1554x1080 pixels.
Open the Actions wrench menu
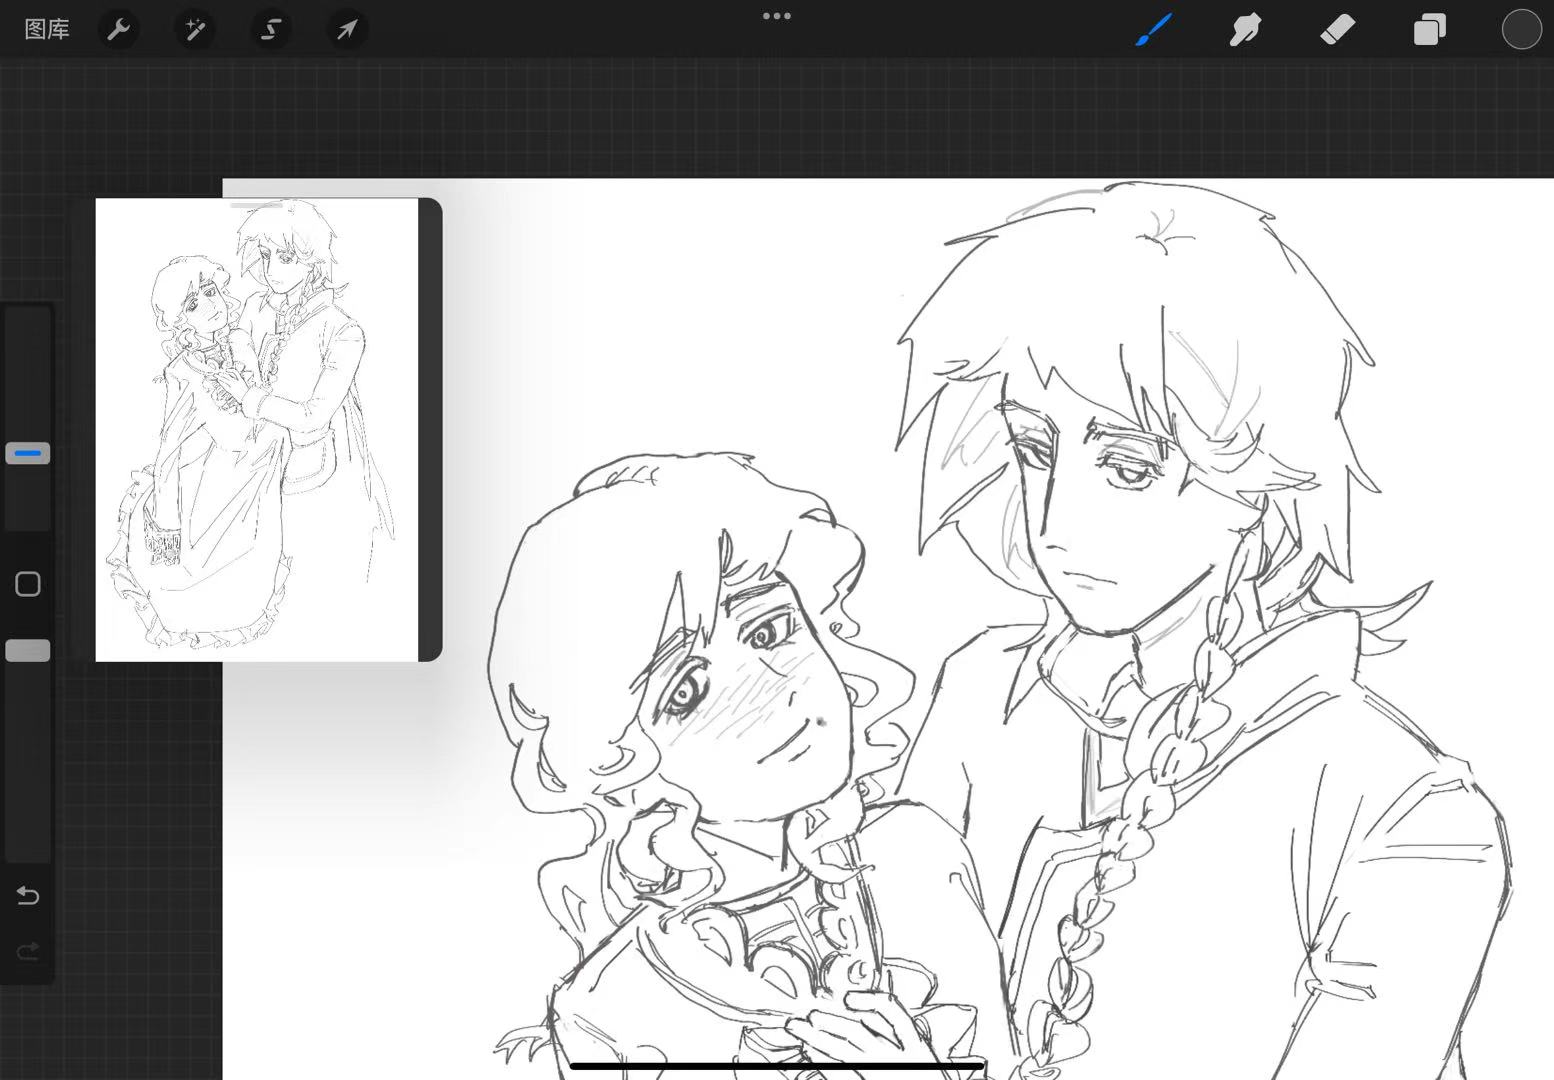coord(119,30)
